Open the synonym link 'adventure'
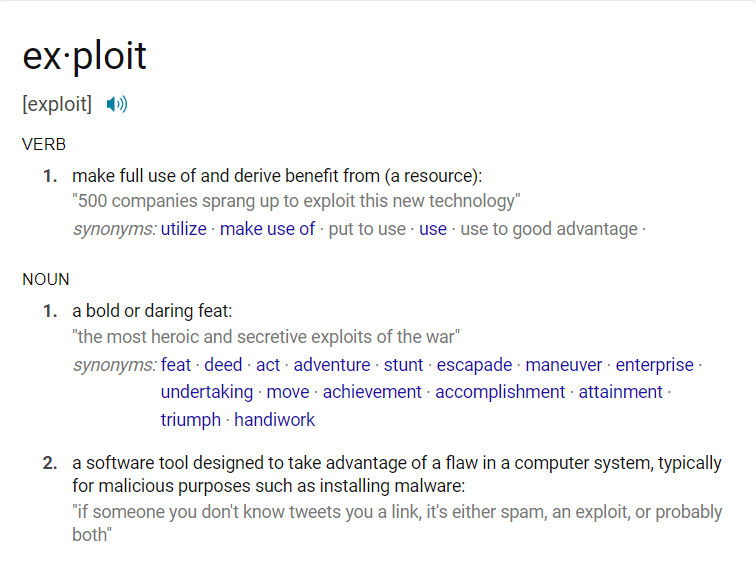The height and width of the screenshot is (572, 756). pos(332,365)
